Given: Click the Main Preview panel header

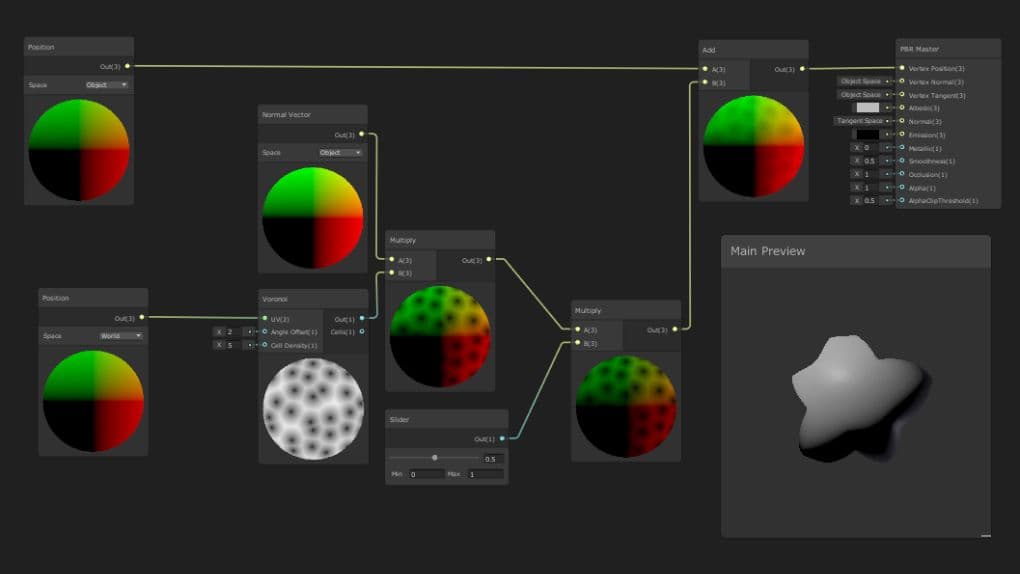Looking at the screenshot, I should click(x=856, y=251).
